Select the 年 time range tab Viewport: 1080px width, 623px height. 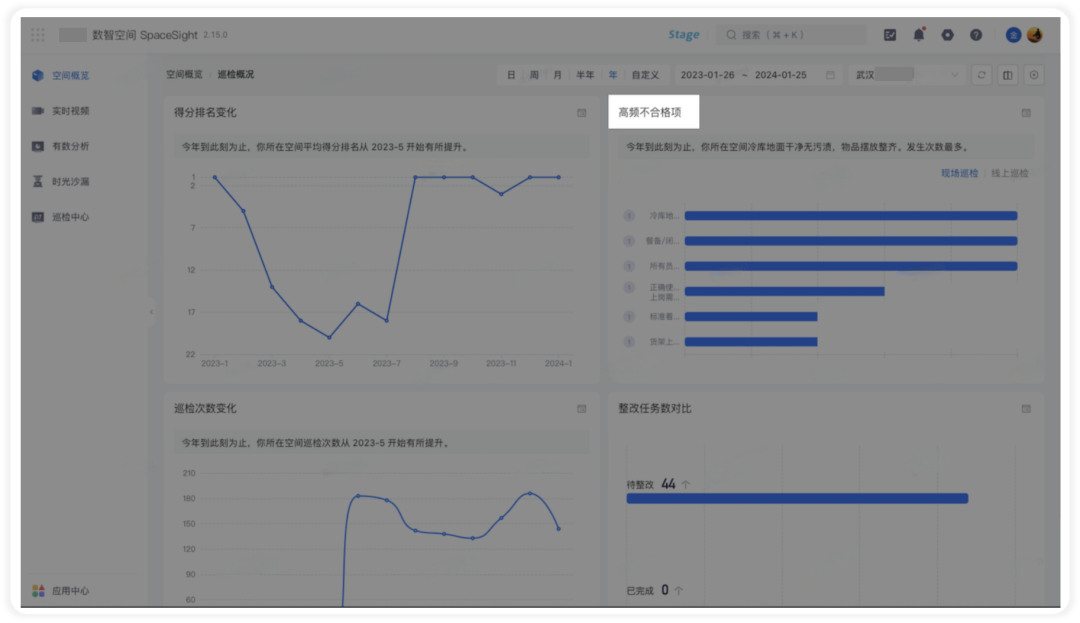612,75
